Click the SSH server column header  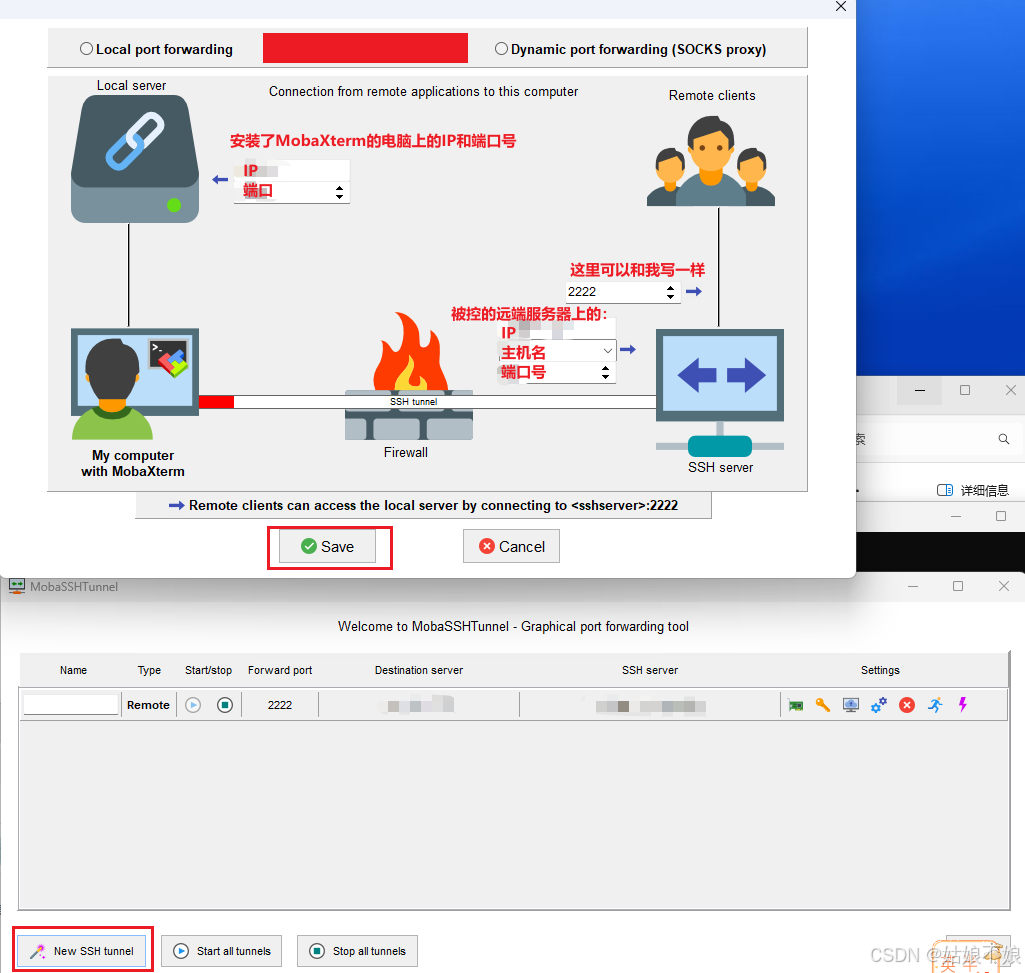[x=650, y=670]
